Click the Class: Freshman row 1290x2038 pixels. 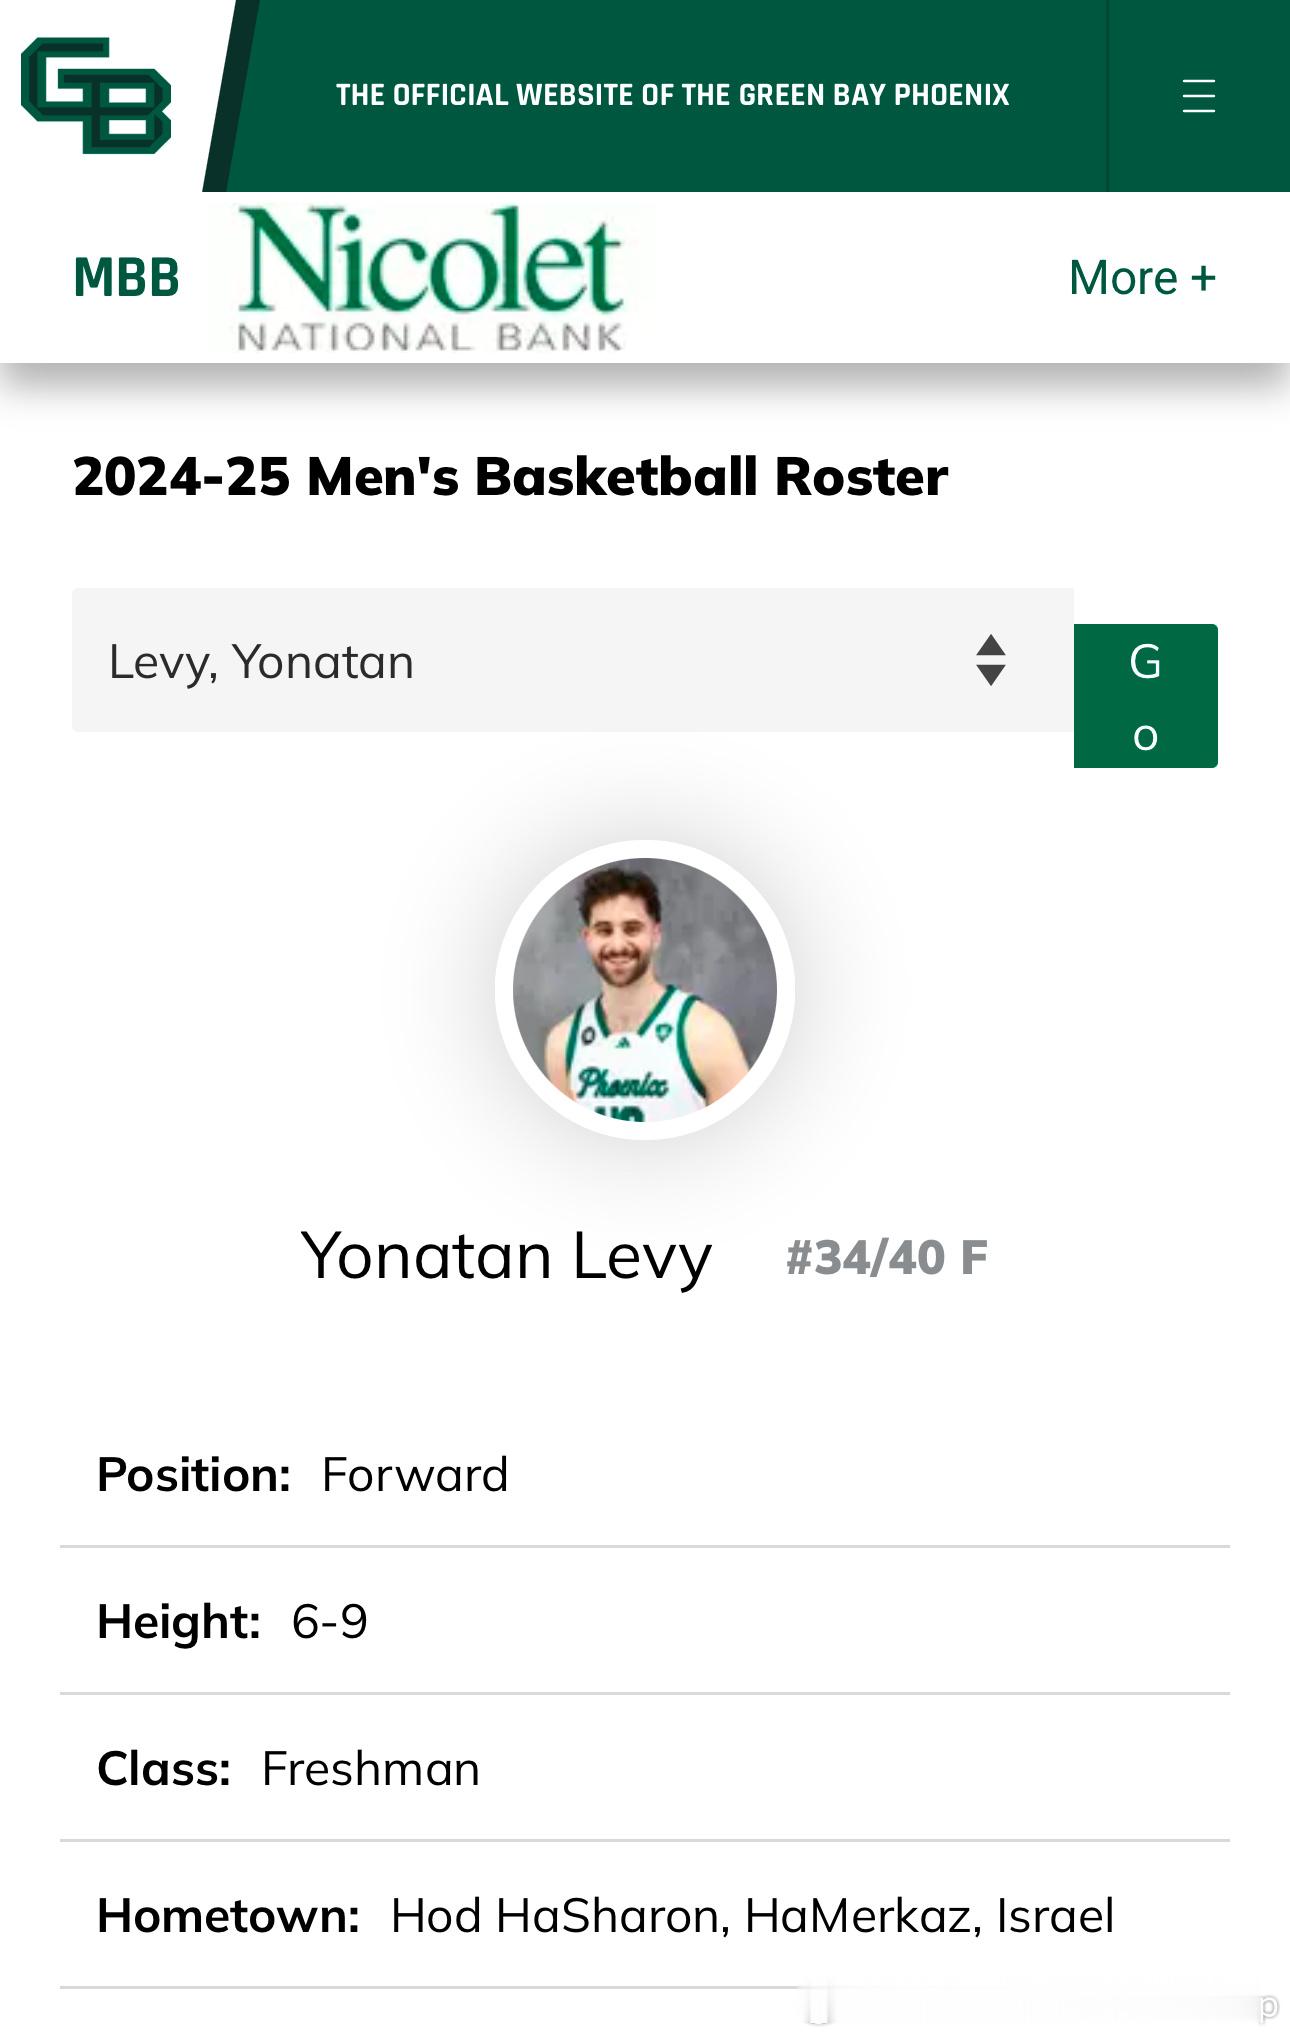click(645, 1768)
